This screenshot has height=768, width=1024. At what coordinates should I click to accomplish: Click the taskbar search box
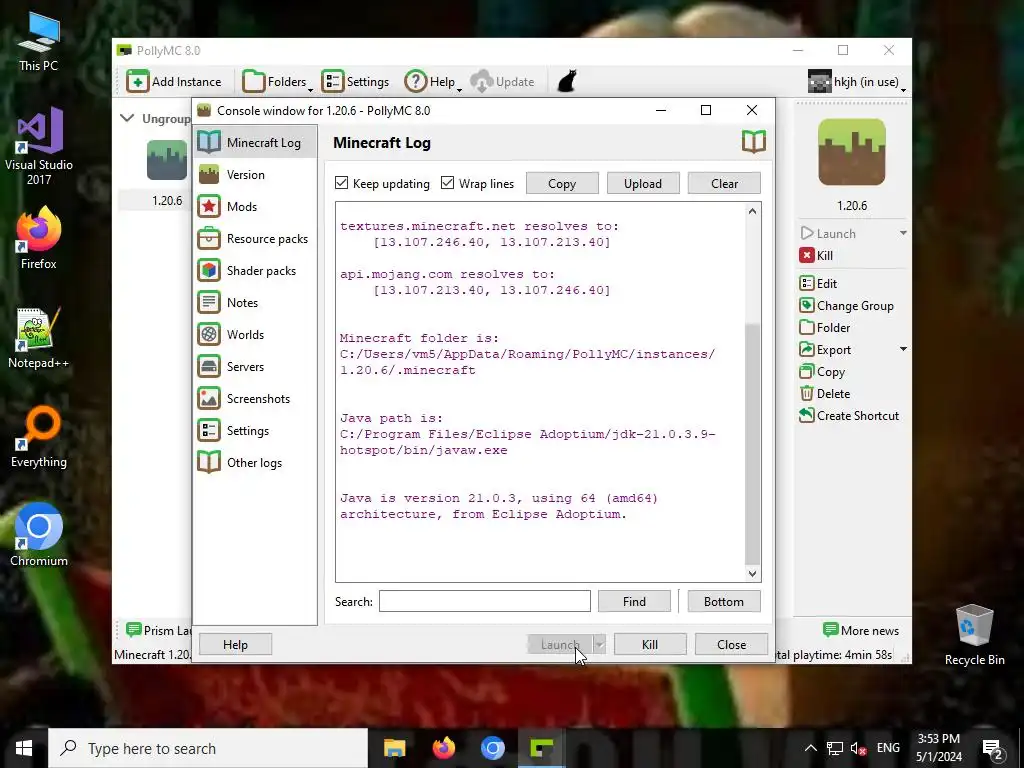click(x=208, y=748)
